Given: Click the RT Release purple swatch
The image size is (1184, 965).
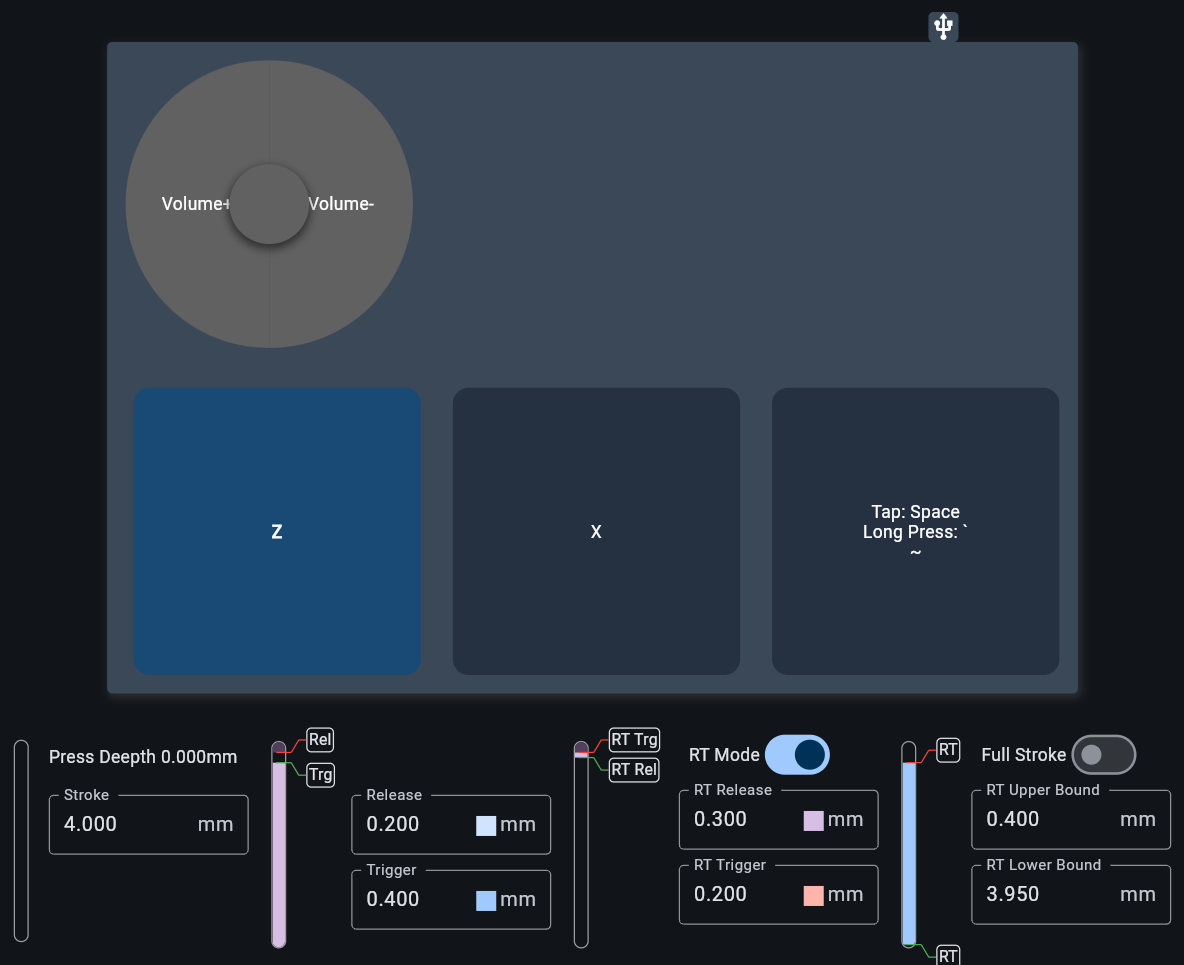Looking at the screenshot, I should click(x=814, y=821).
